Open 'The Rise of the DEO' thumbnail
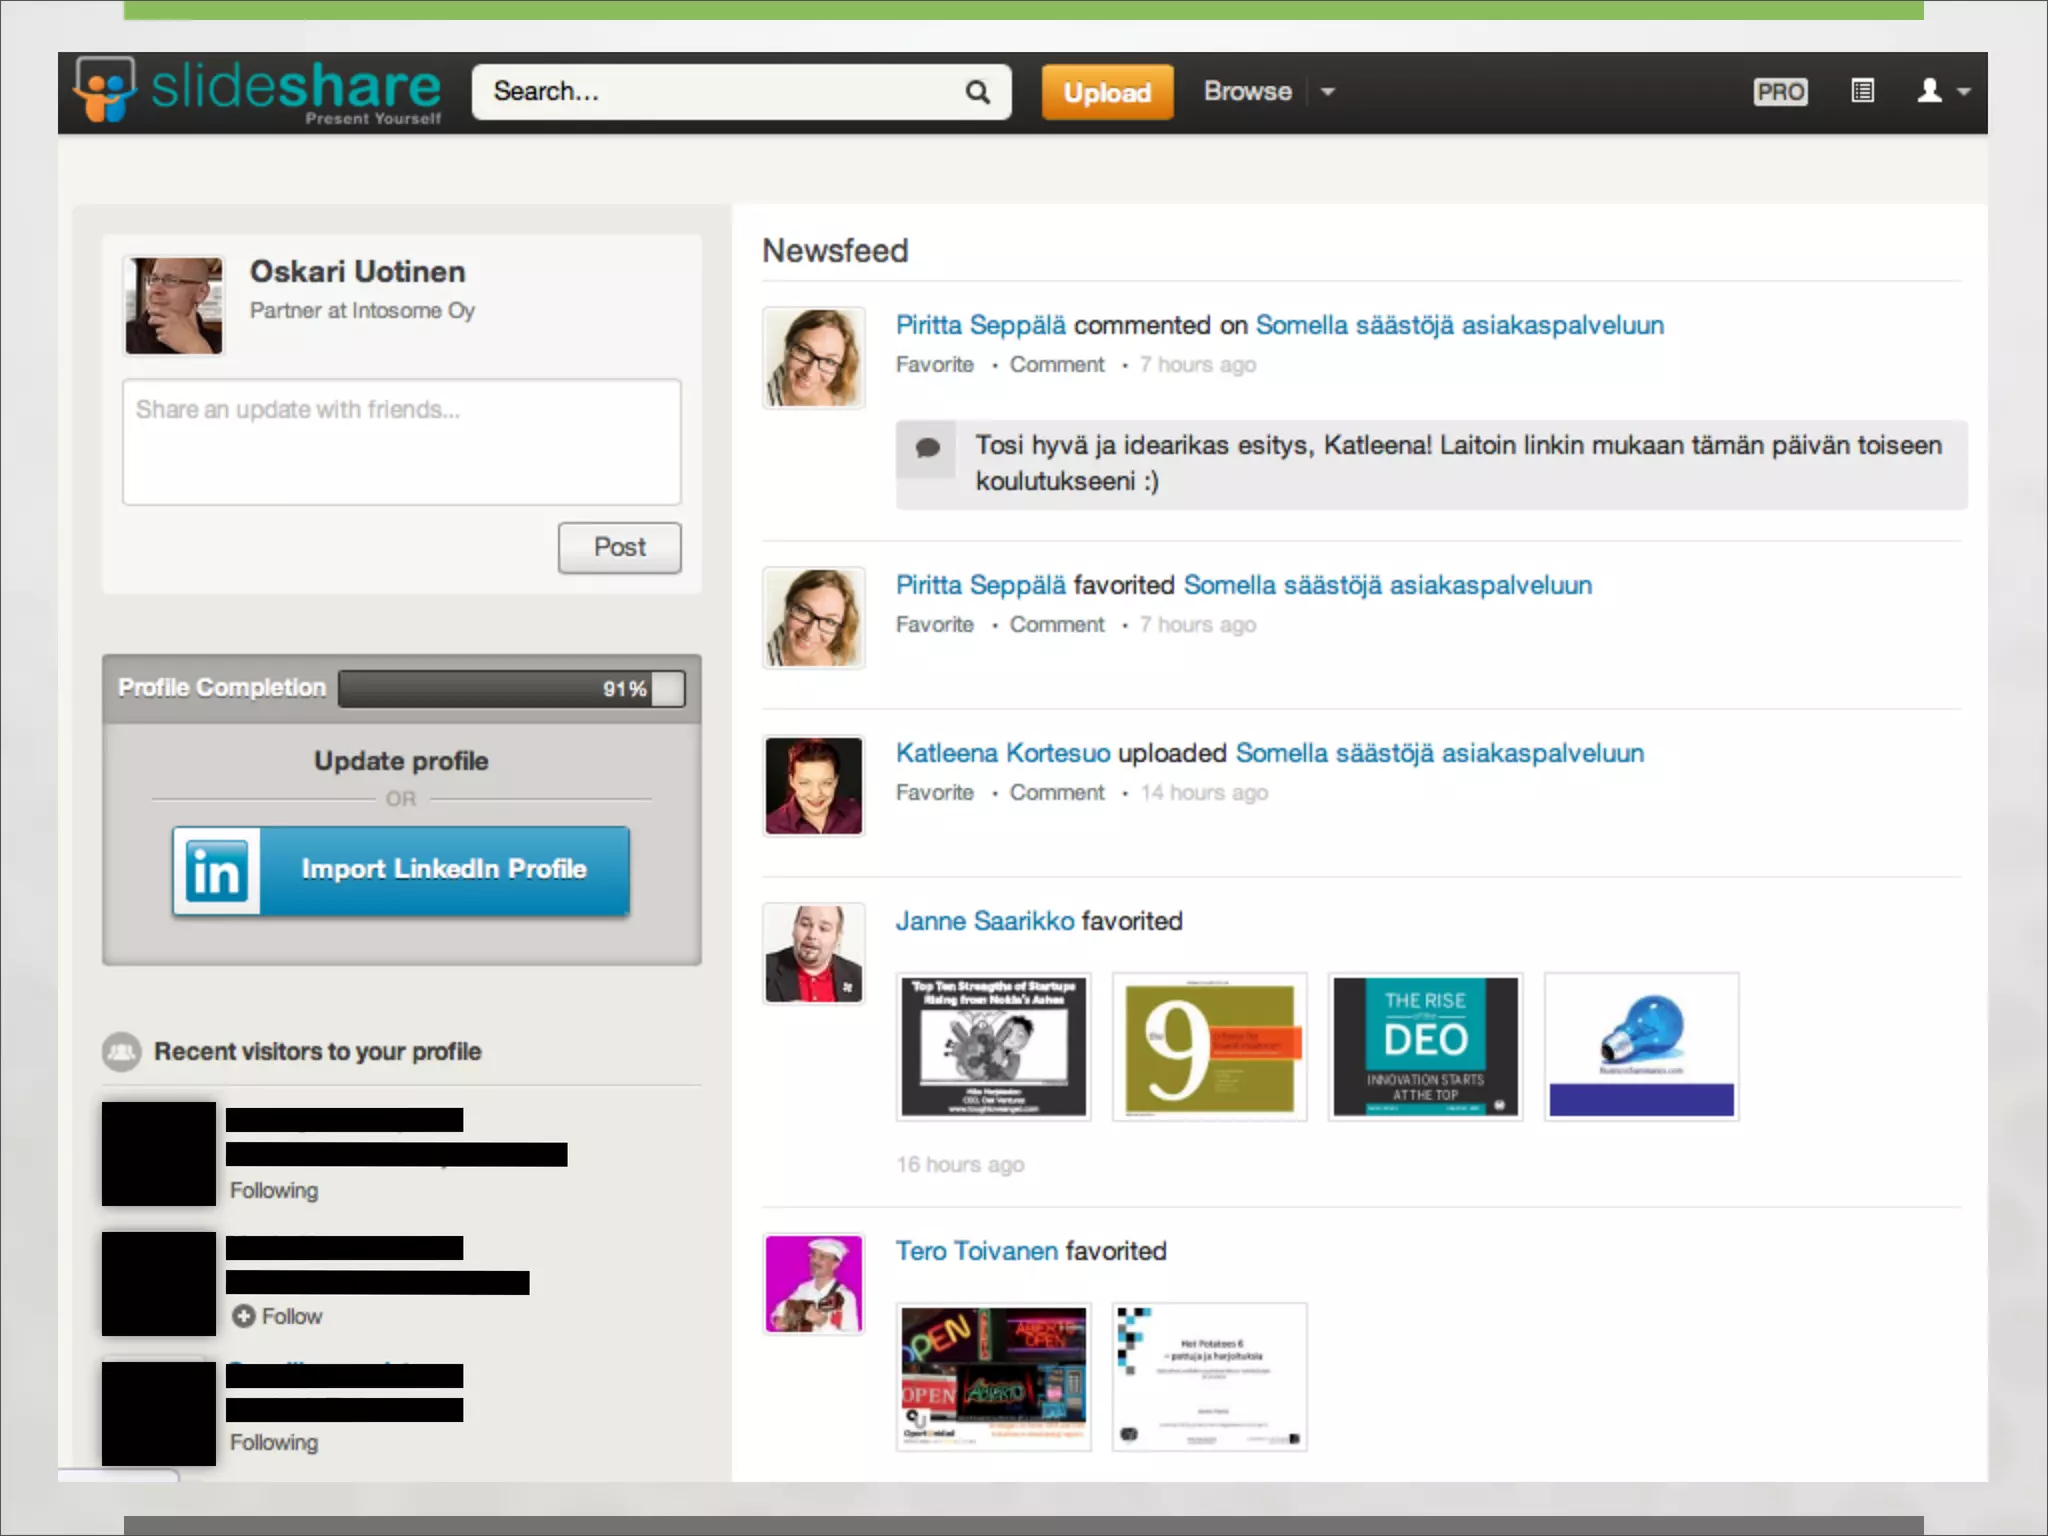Screen dimensions: 2048x1536 tap(1425, 1046)
